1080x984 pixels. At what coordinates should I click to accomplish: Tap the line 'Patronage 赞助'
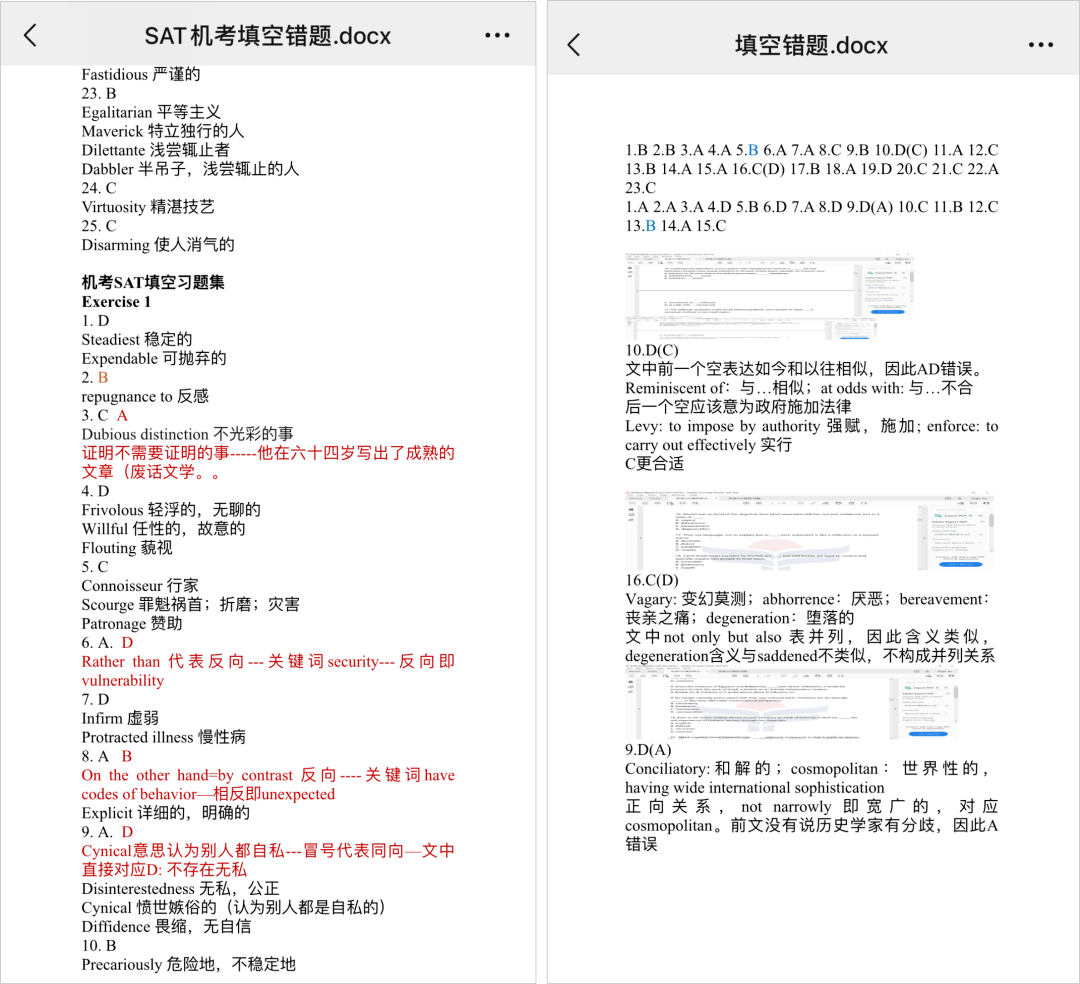point(132,623)
